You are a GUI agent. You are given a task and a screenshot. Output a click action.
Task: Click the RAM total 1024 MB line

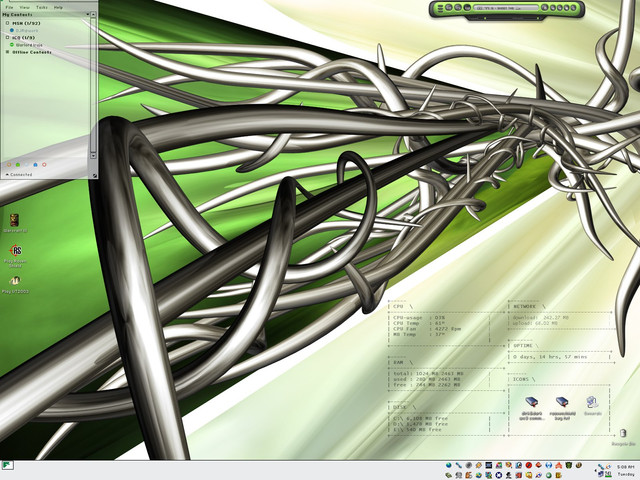[428, 373]
